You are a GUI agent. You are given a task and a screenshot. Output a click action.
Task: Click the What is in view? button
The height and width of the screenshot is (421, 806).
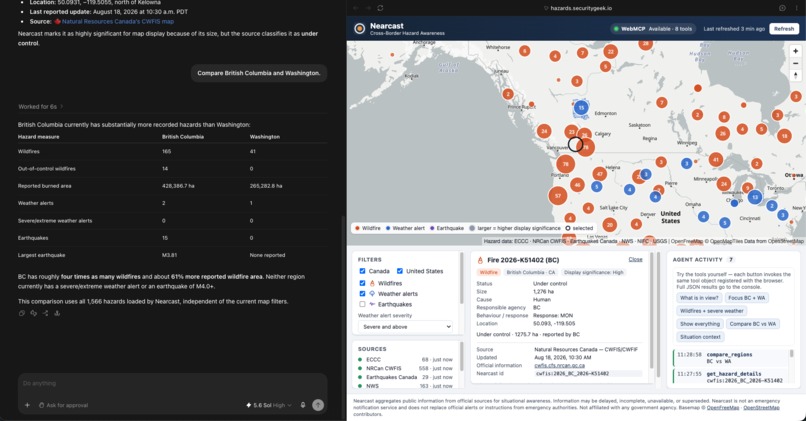[x=699, y=298]
